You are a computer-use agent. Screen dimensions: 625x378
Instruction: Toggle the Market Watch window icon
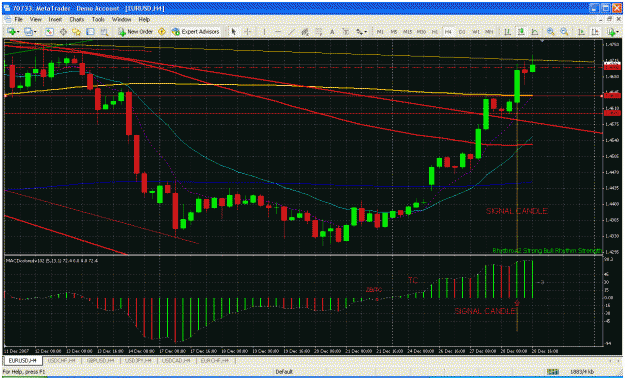[49, 32]
